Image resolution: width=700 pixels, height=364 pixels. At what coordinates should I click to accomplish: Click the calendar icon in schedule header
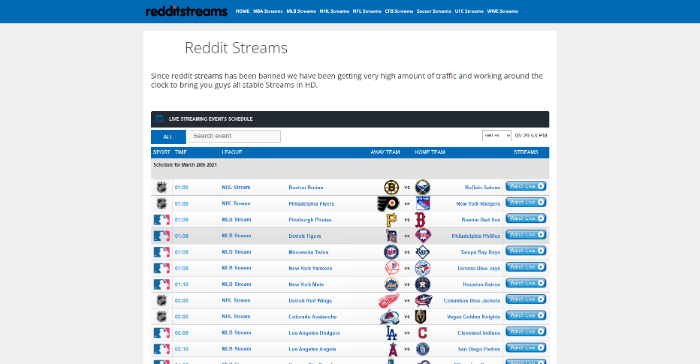159,119
